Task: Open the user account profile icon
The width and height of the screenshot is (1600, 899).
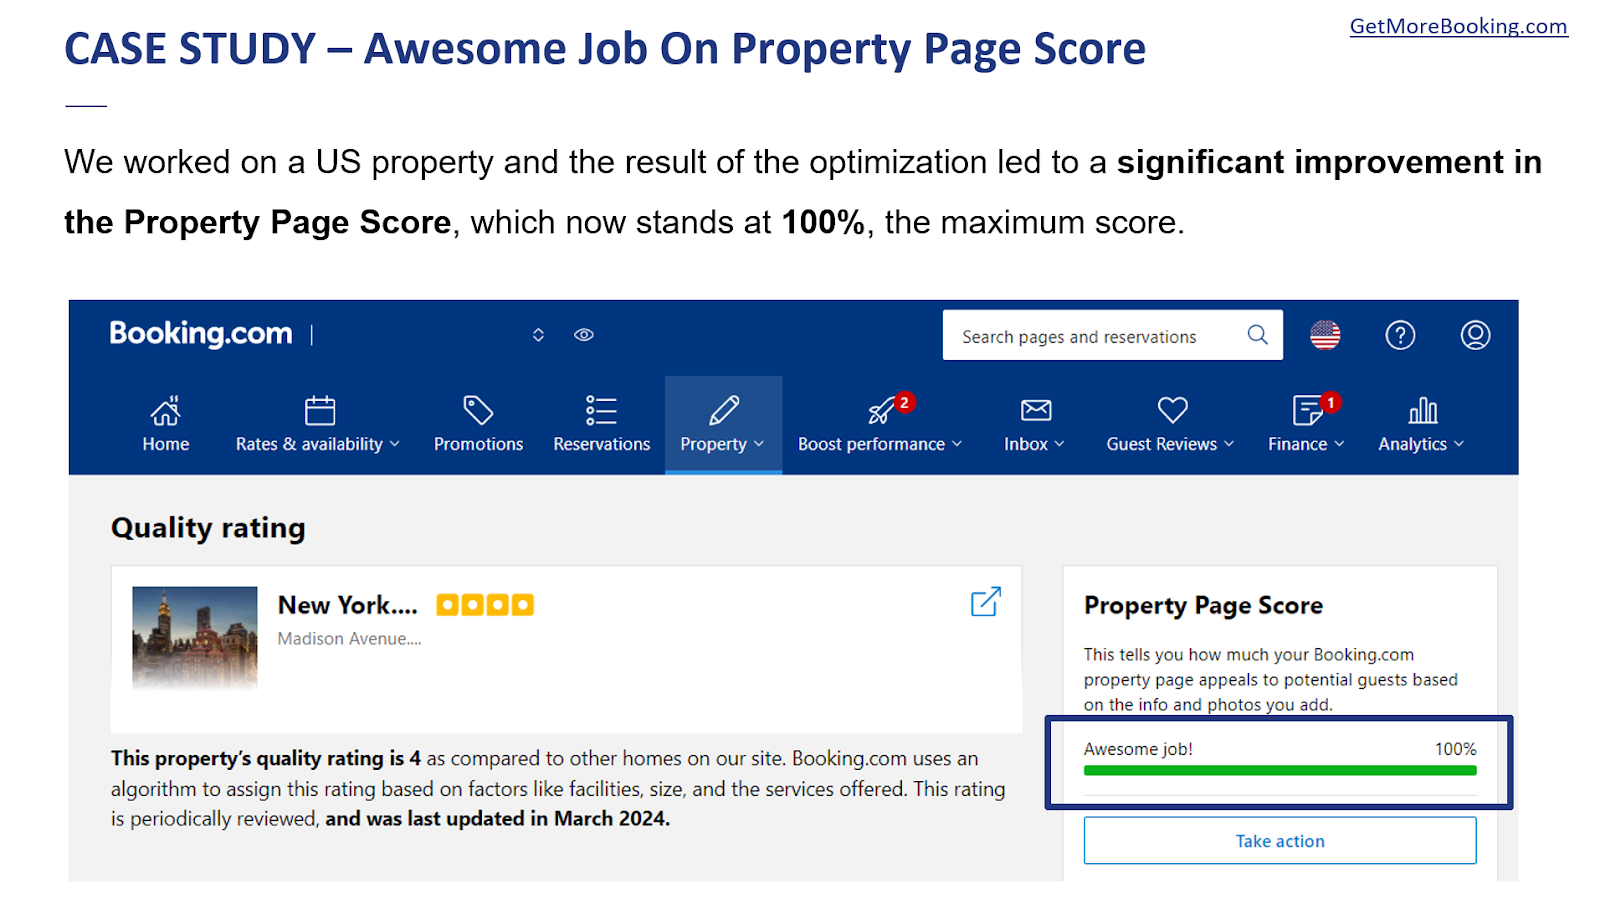Action: (1475, 335)
